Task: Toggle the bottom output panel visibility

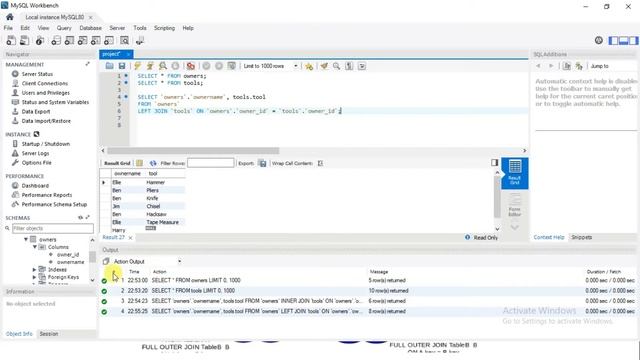Action: tap(623, 40)
